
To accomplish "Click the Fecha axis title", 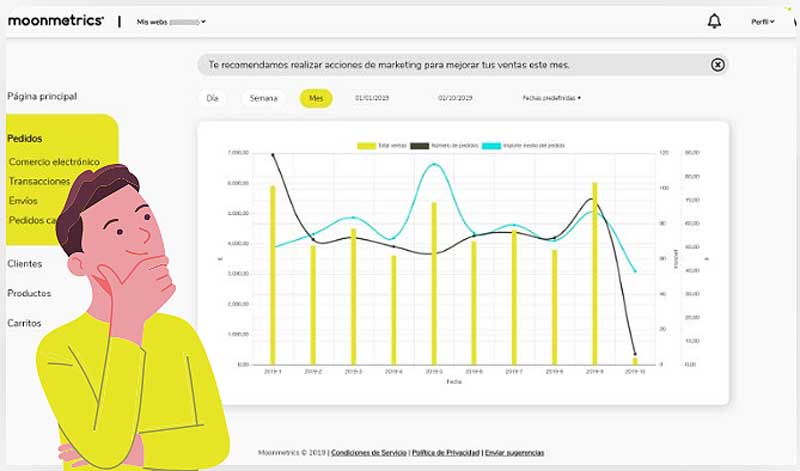I will [x=454, y=382].
